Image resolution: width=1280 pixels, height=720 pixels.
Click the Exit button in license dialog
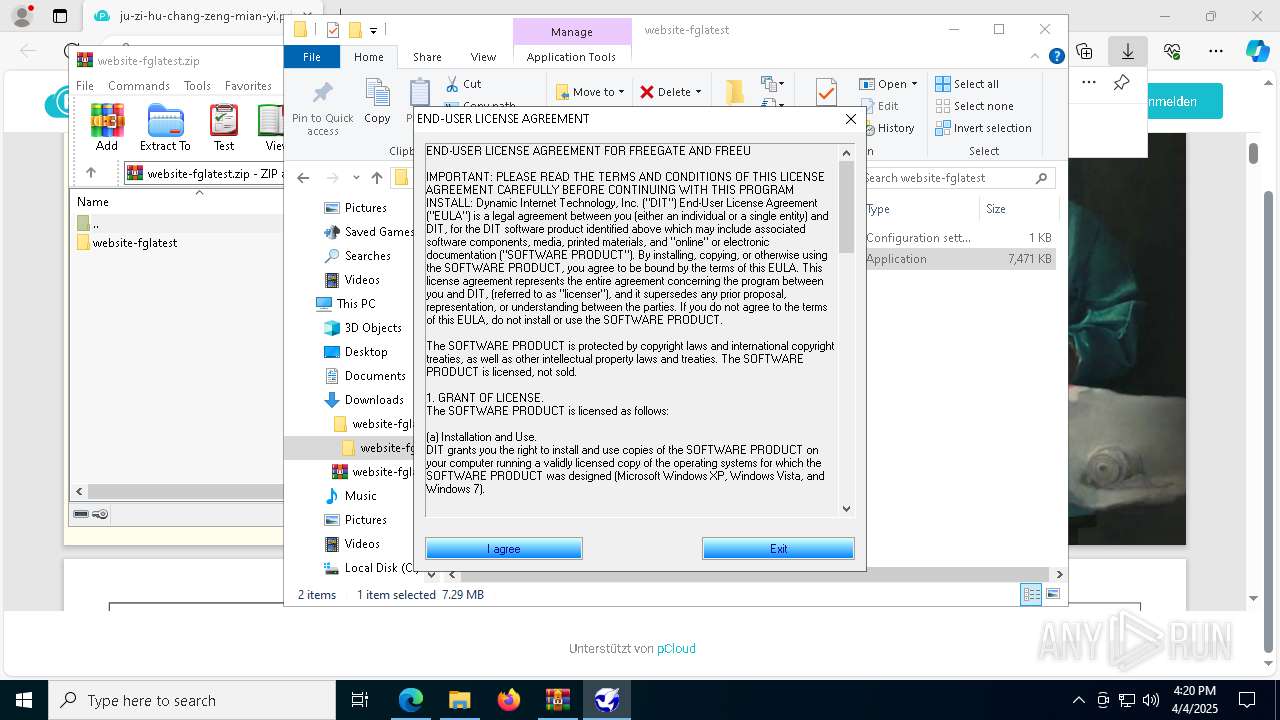pos(778,549)
